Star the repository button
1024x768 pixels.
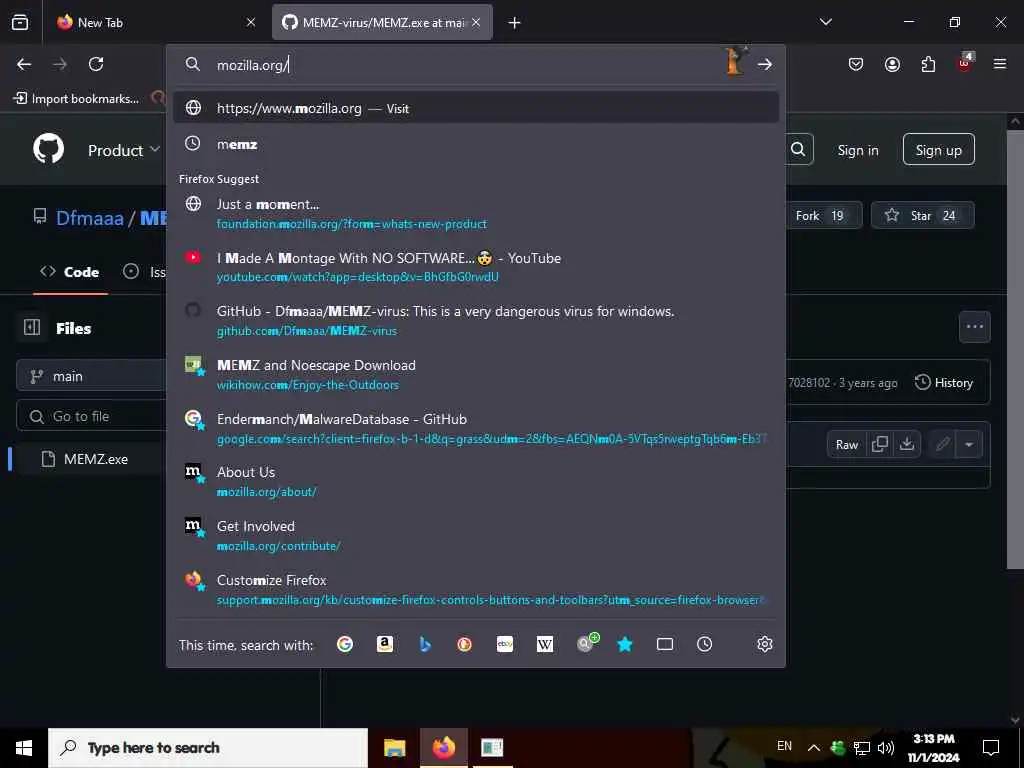[x=922, y=216]
